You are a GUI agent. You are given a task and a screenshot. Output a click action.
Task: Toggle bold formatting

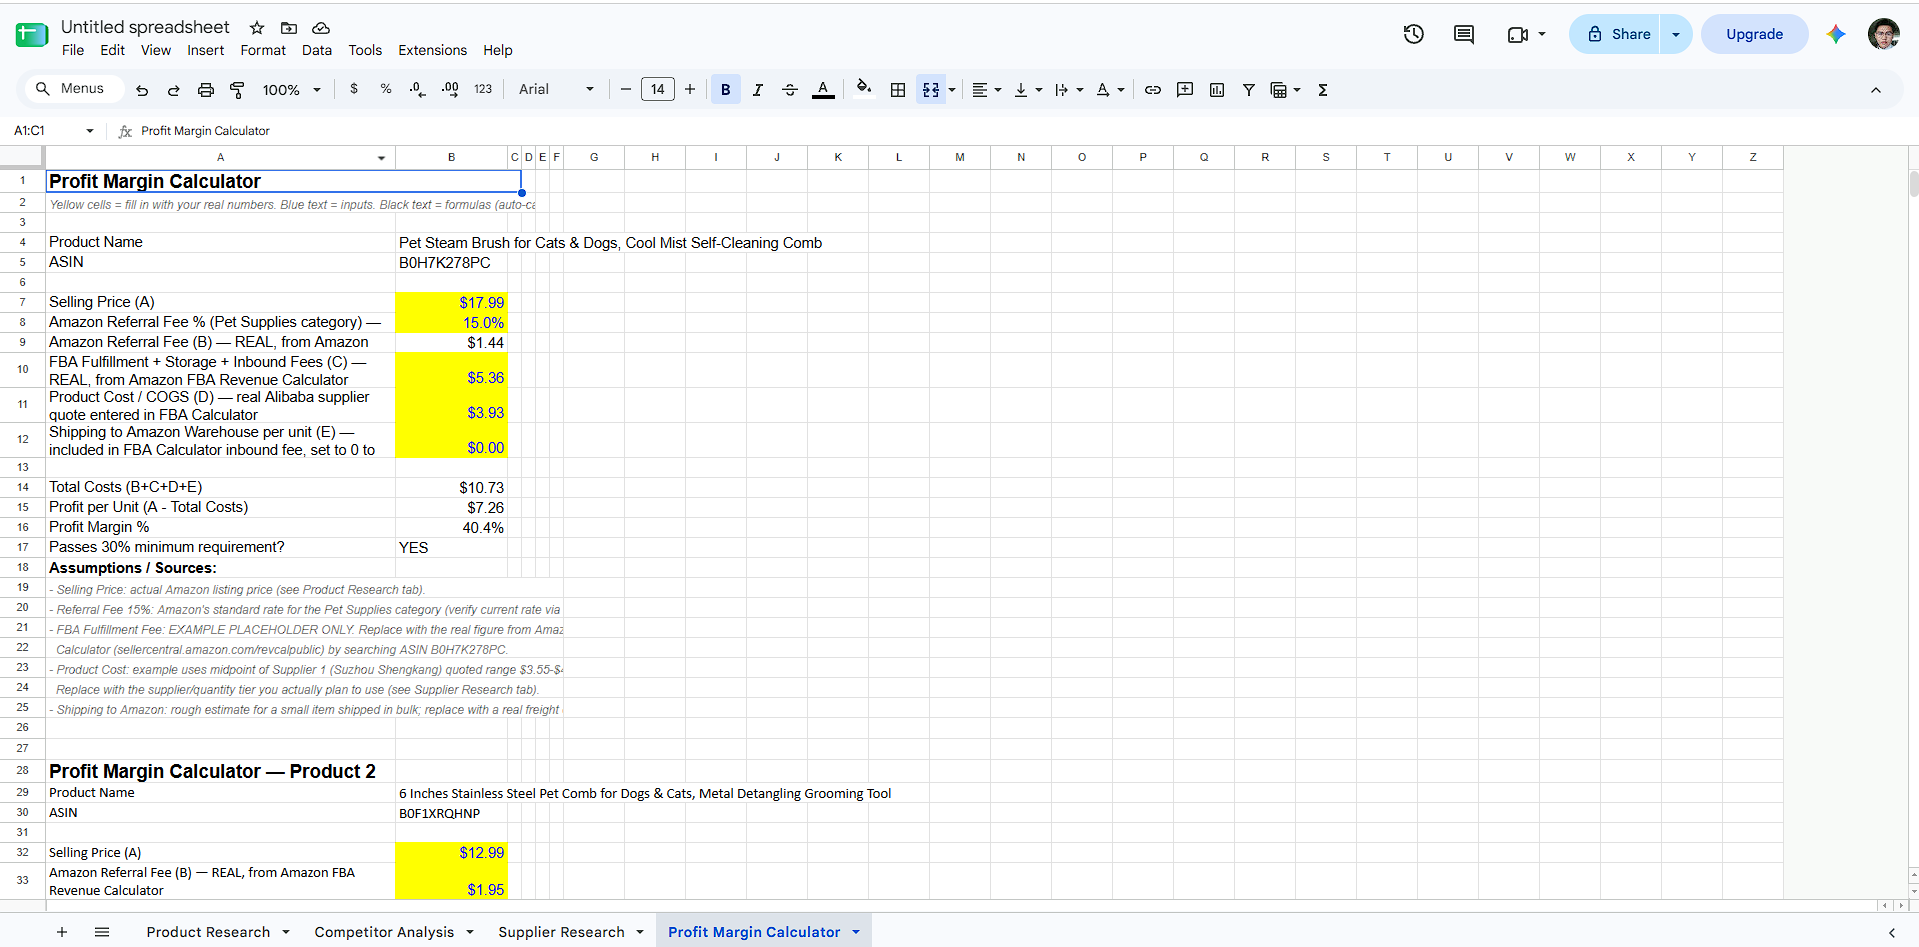(726, 90)
